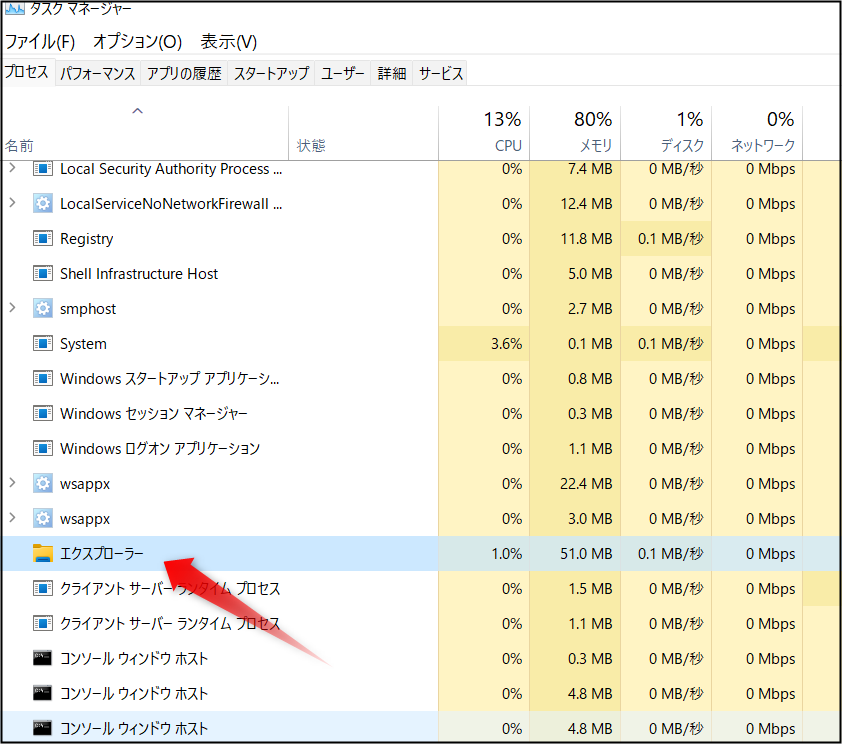This screenshot has height=744, width=842.
Task: Click the Shell Infrastructure Host icon
Action: [x=42, y=274]
